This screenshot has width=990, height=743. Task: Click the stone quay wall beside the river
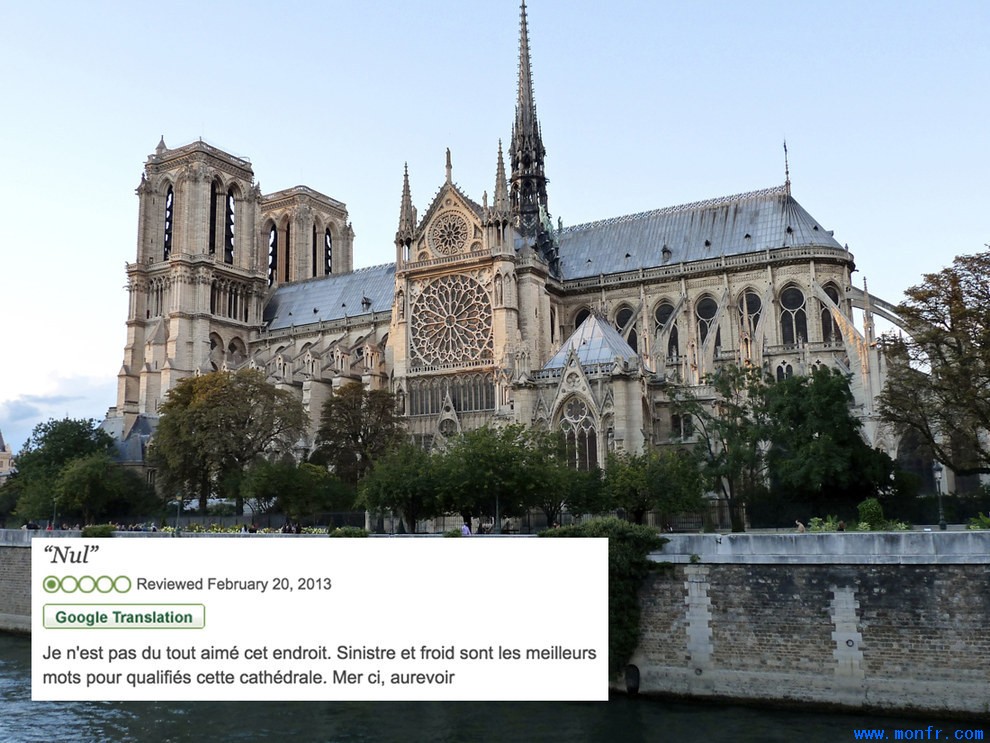(814, 622)
